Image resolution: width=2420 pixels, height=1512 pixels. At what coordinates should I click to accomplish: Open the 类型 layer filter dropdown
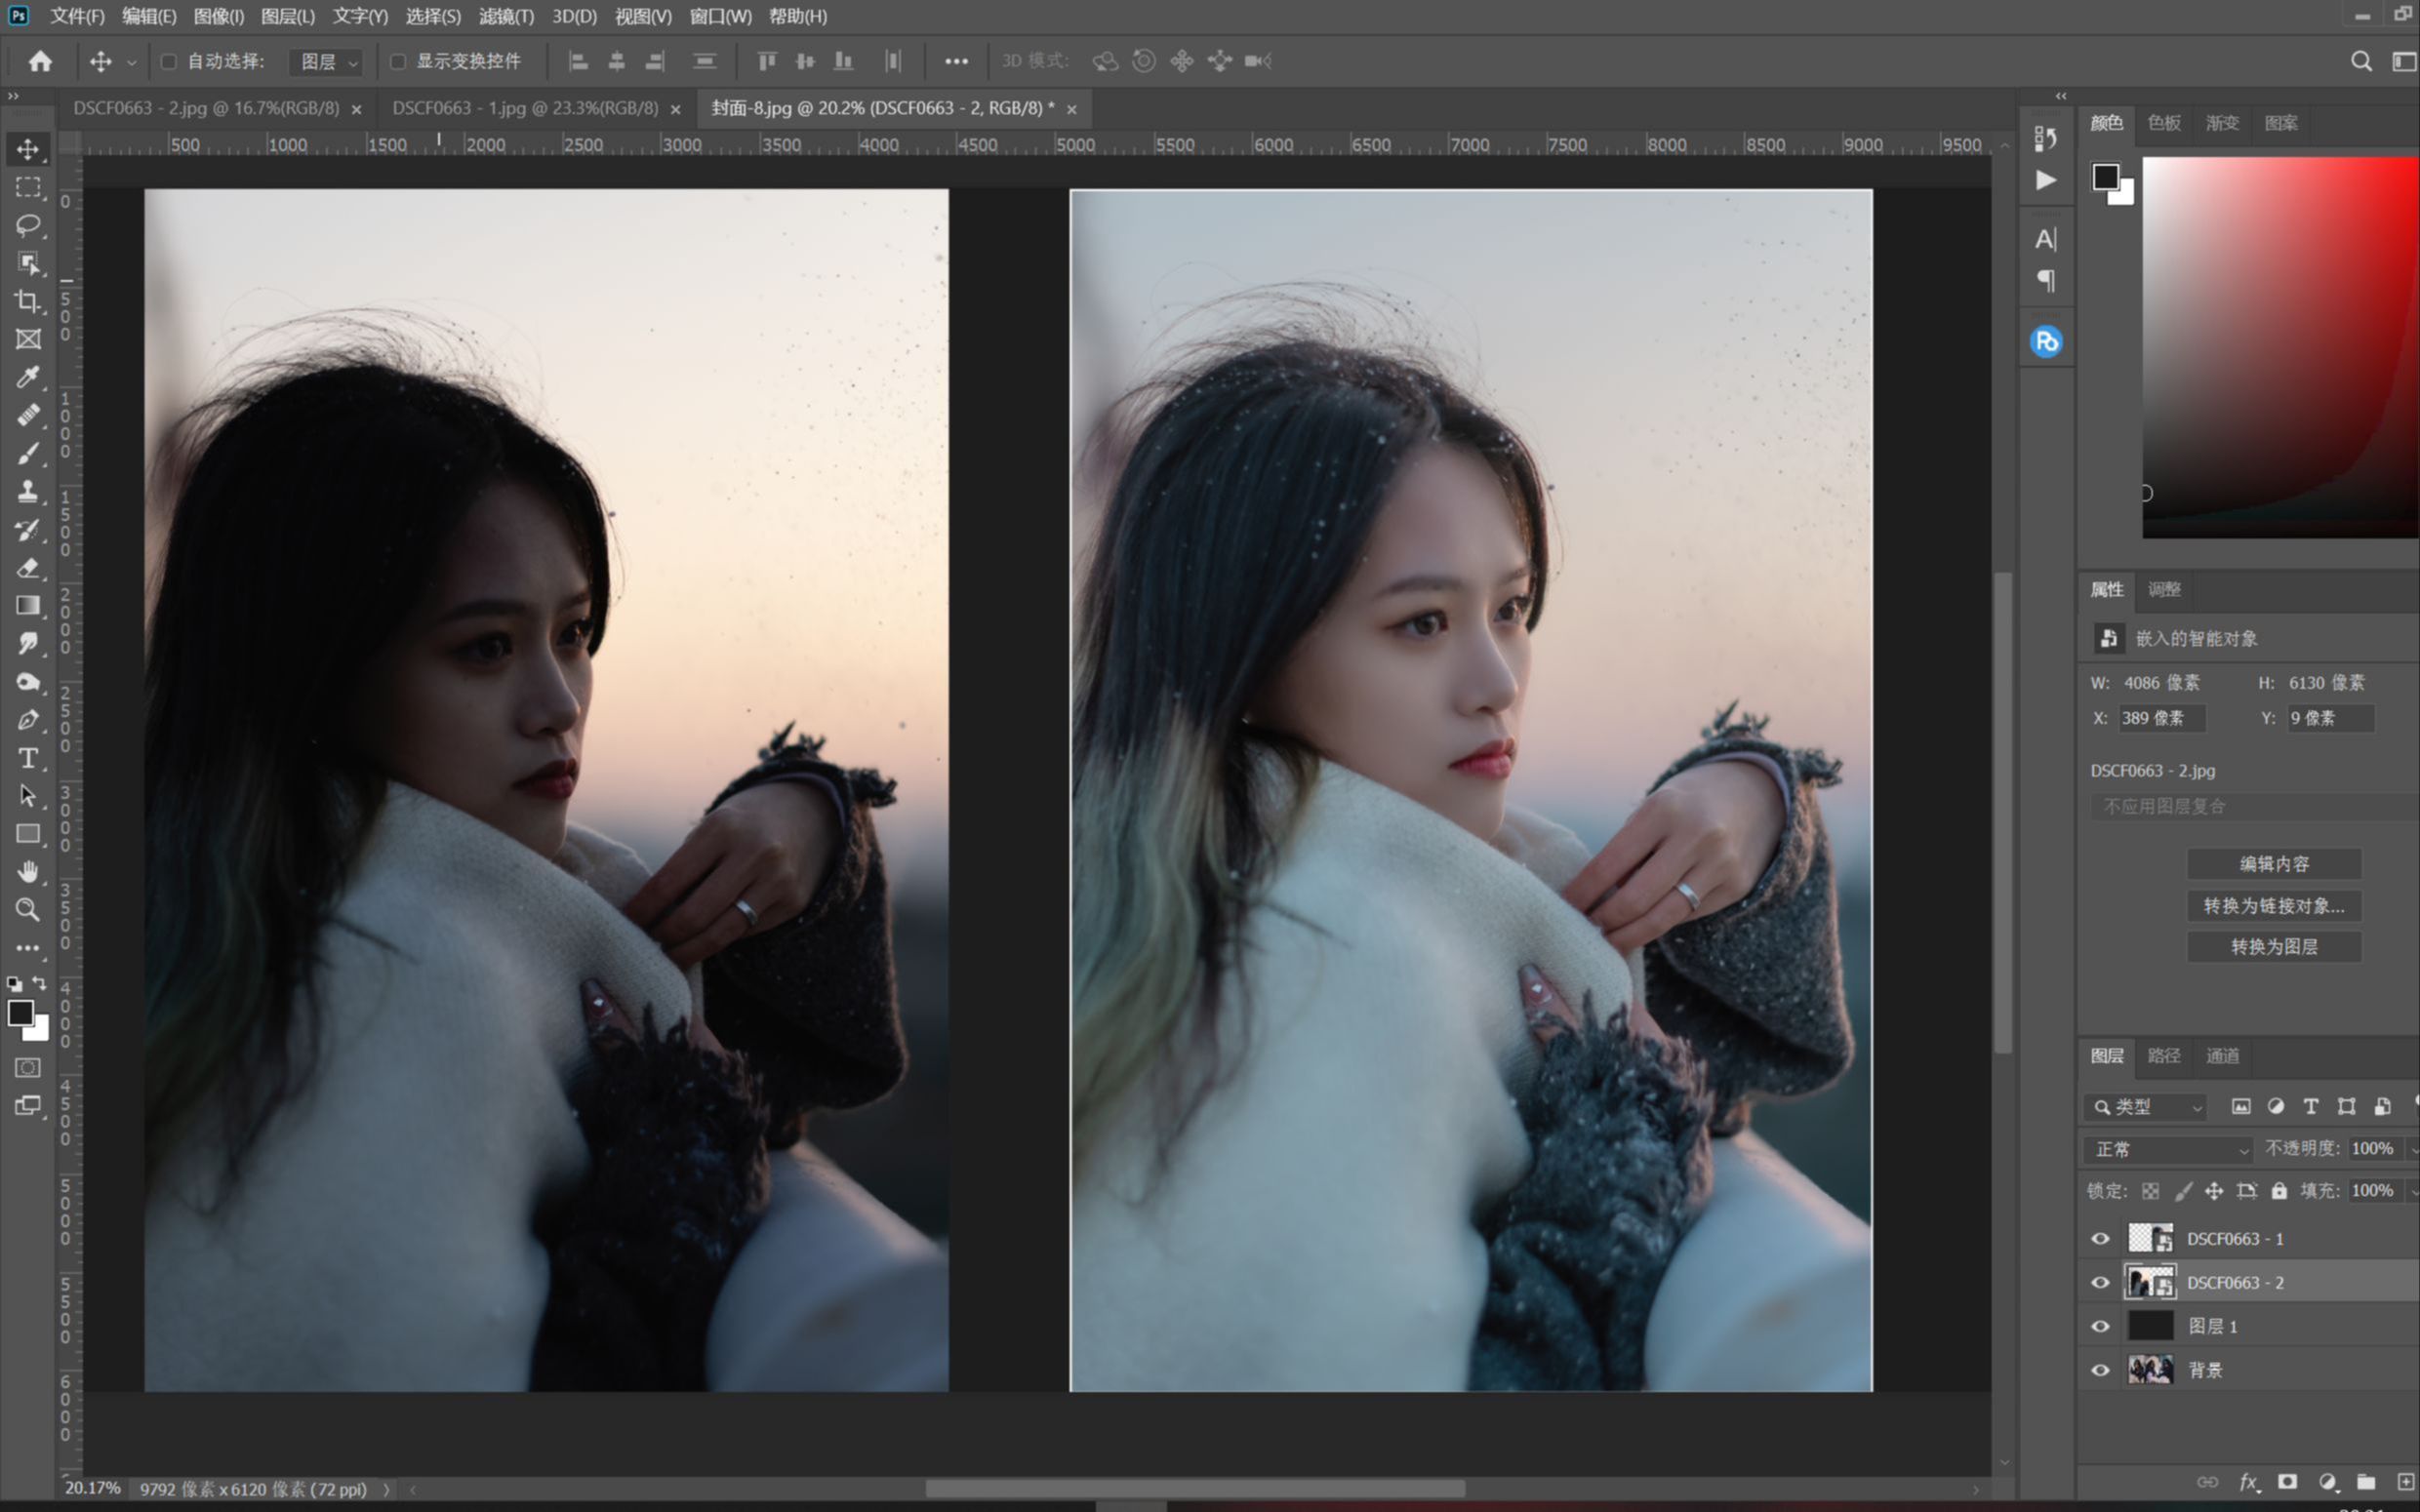tap(2145, 1106)
